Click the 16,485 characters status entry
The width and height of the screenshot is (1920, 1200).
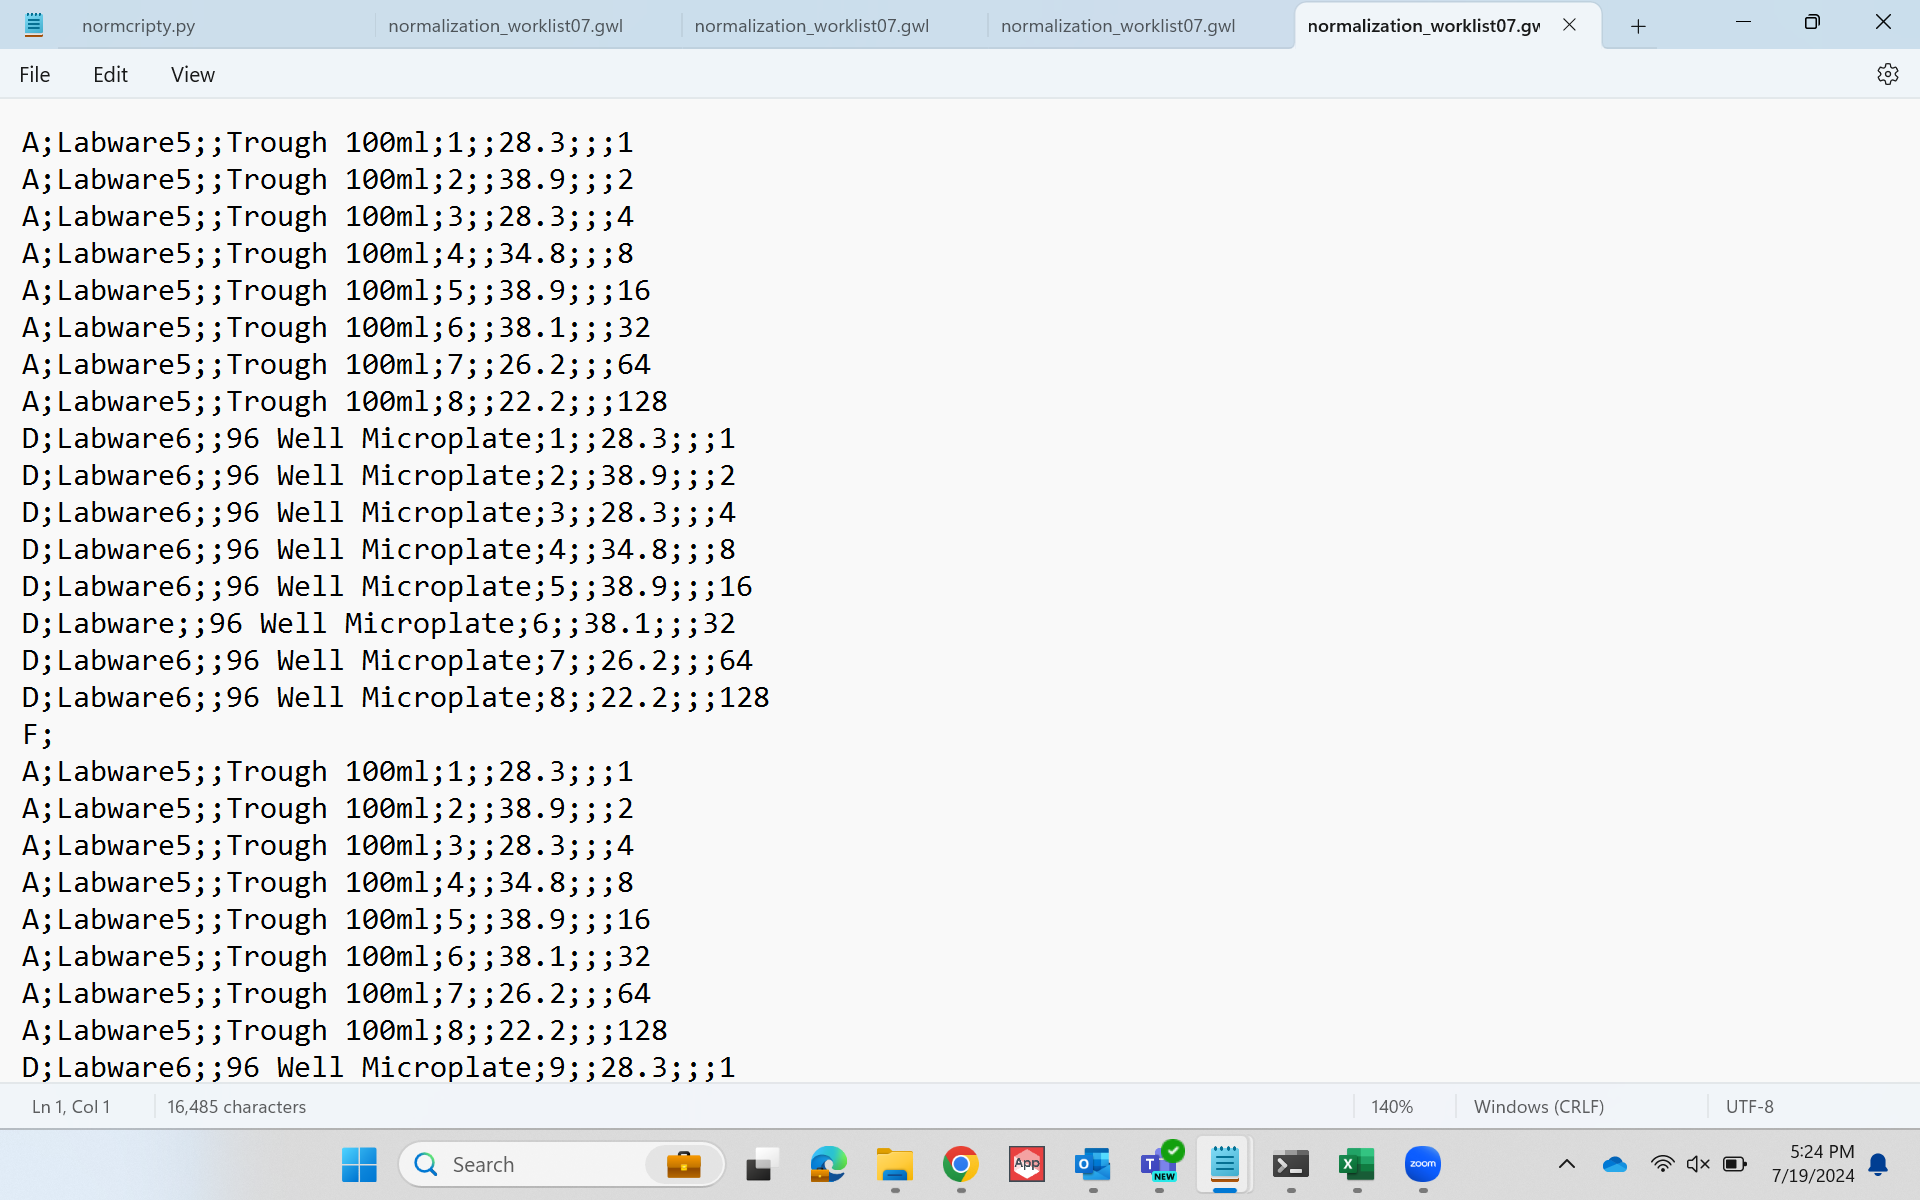point(236,1106)
